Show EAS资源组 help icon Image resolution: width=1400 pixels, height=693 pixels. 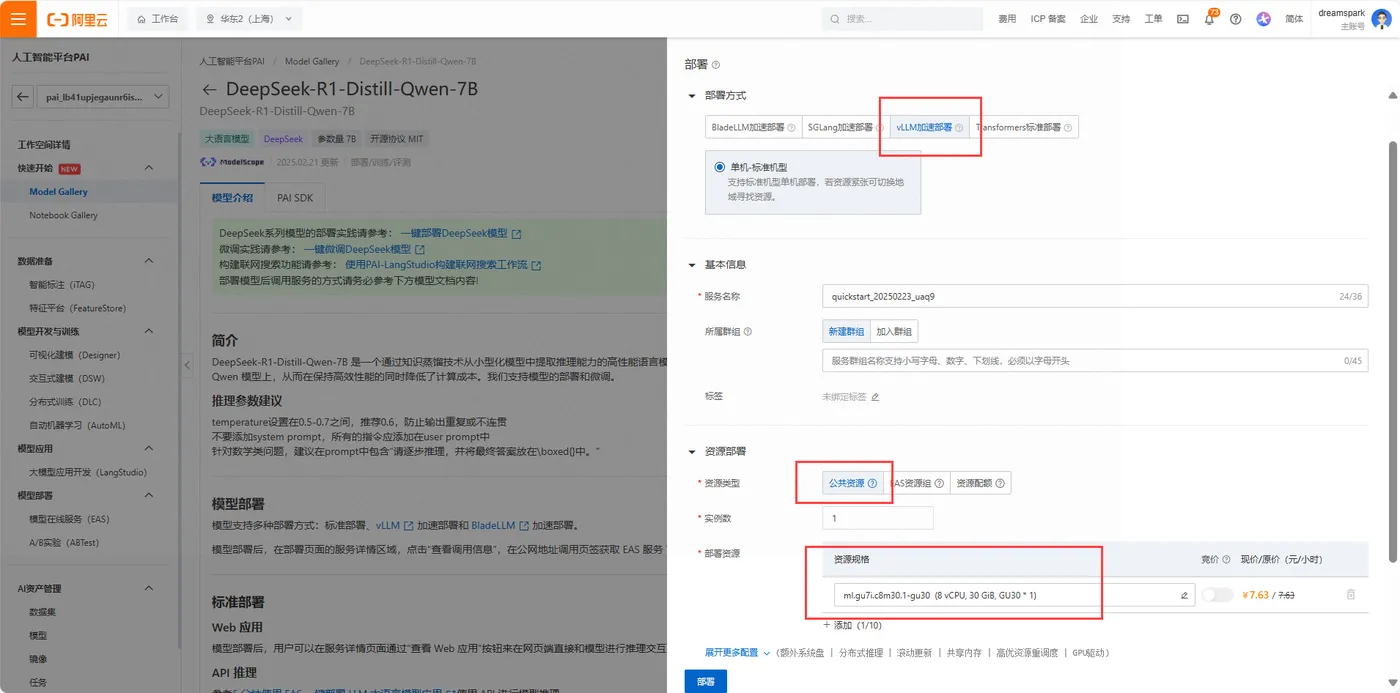pyautogui.click(x=938, y=484)
